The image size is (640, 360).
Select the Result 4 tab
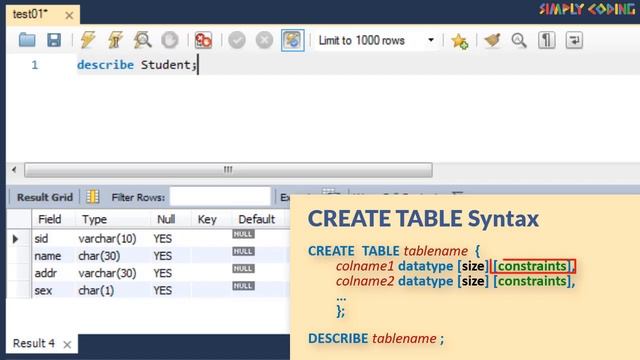point(34,343)
